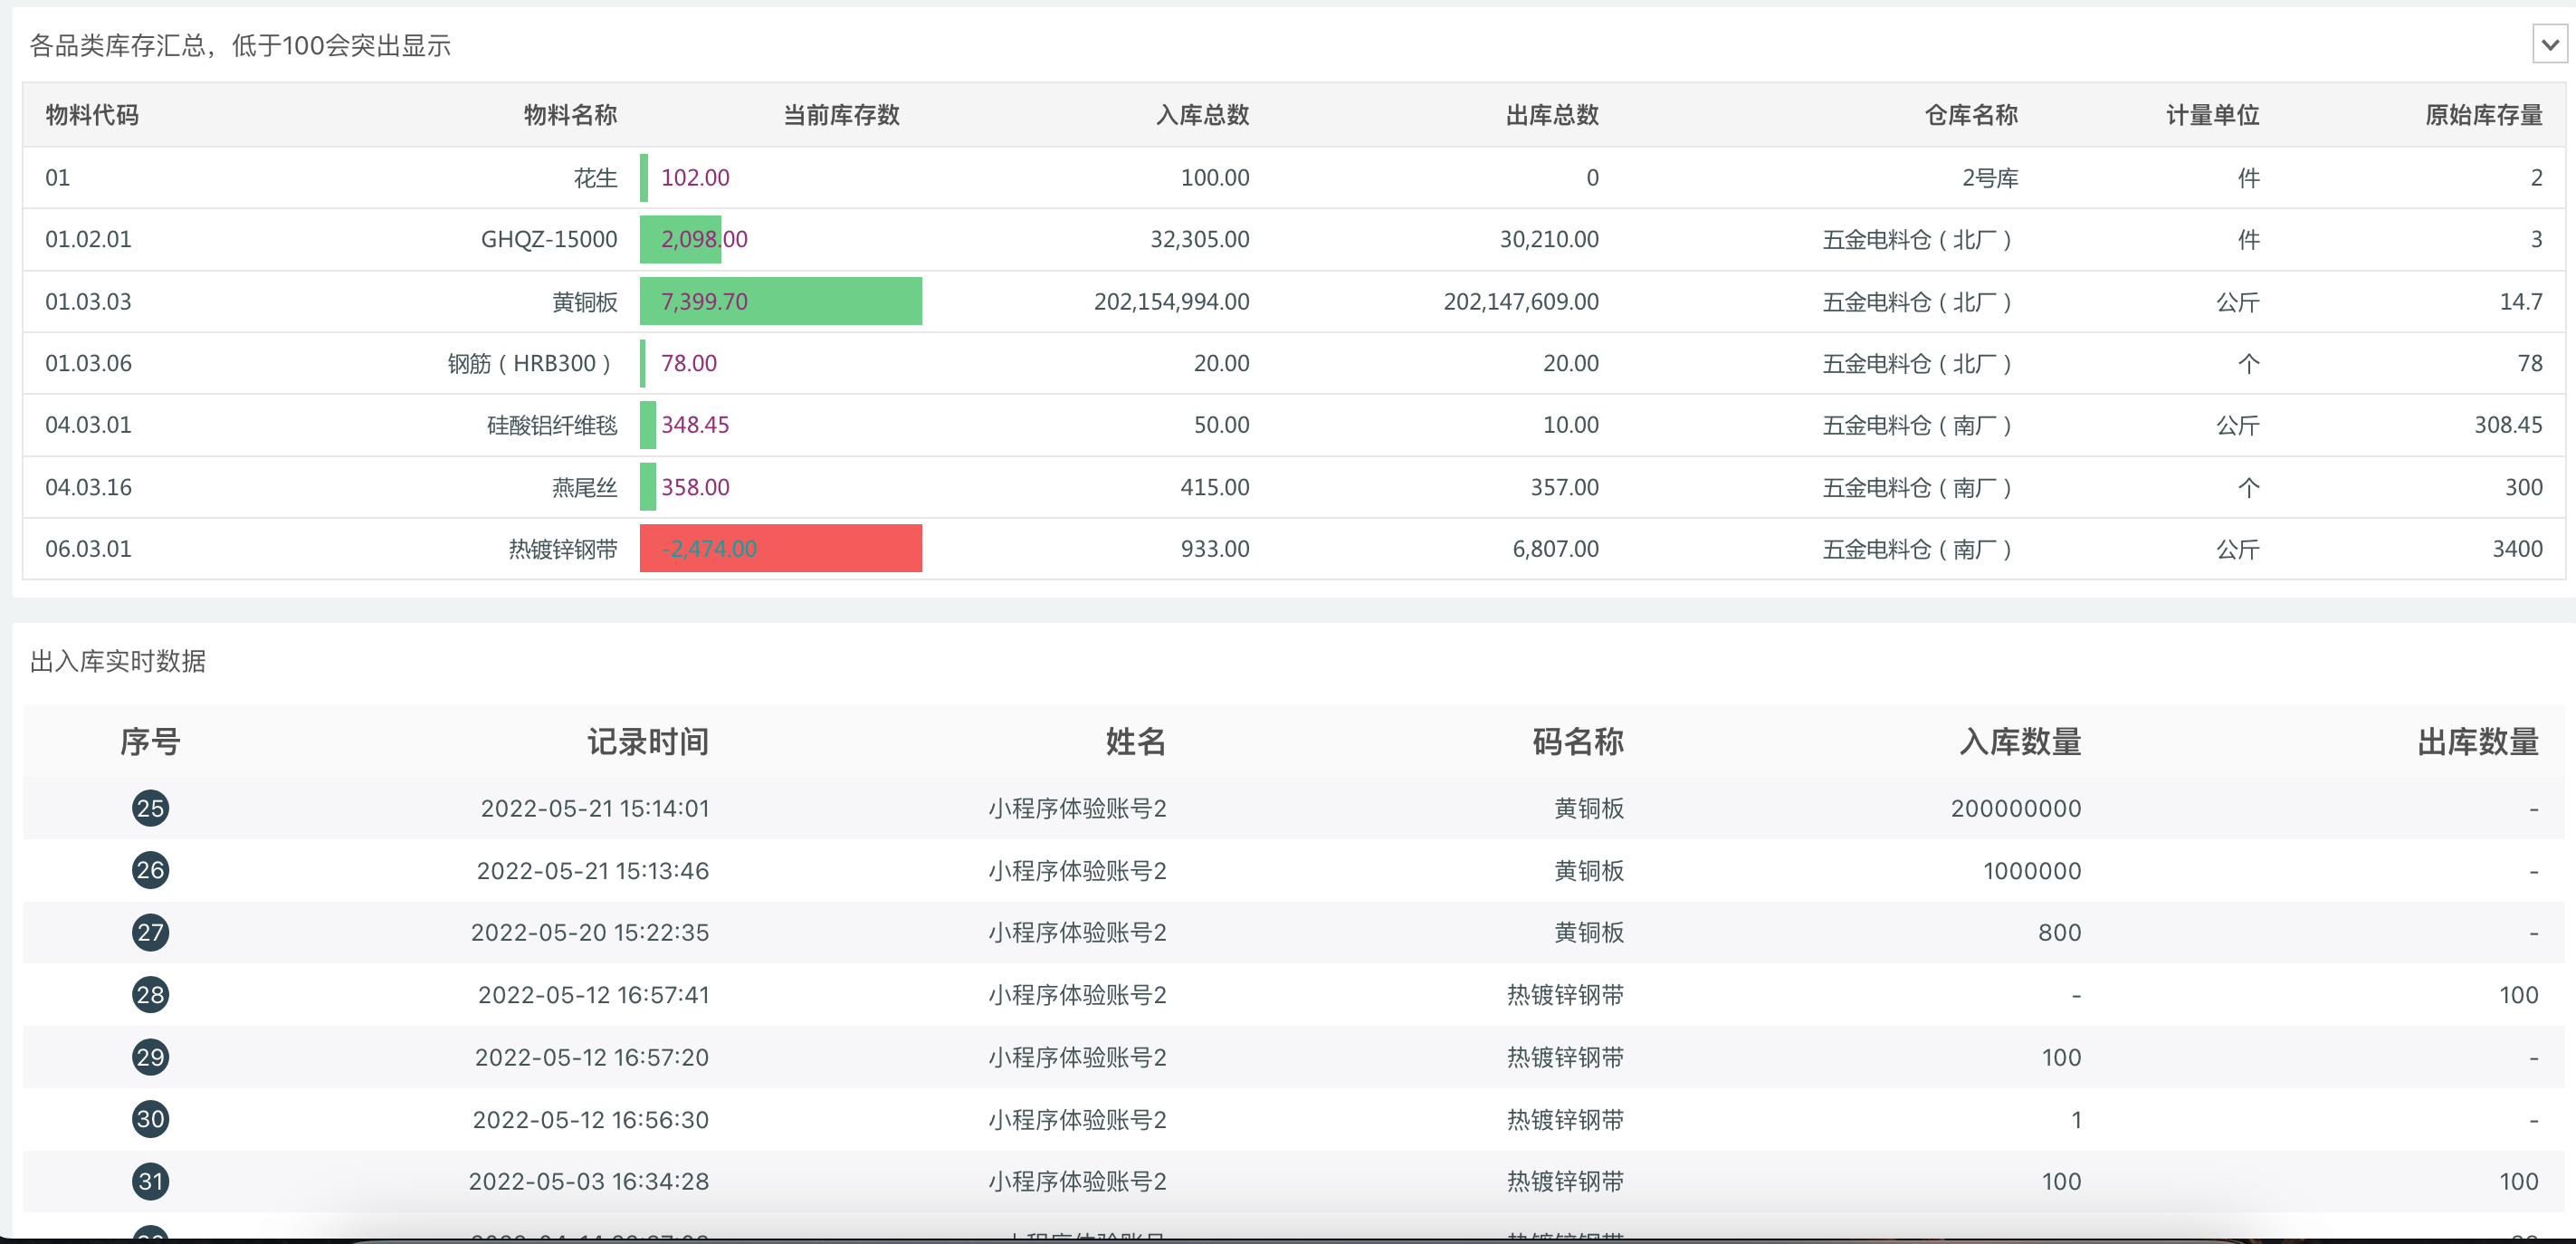Screen dimensions: 2576x1244
Task: Click the sequence badge number 26
Action: (150, 870)
